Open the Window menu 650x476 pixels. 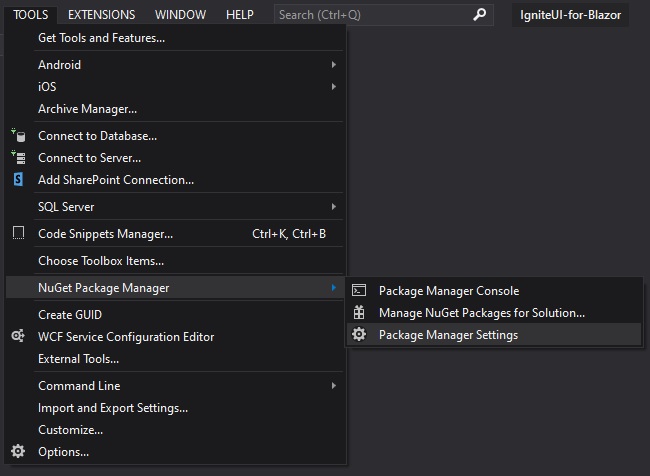pyautogui.click(x=180, y=15)
